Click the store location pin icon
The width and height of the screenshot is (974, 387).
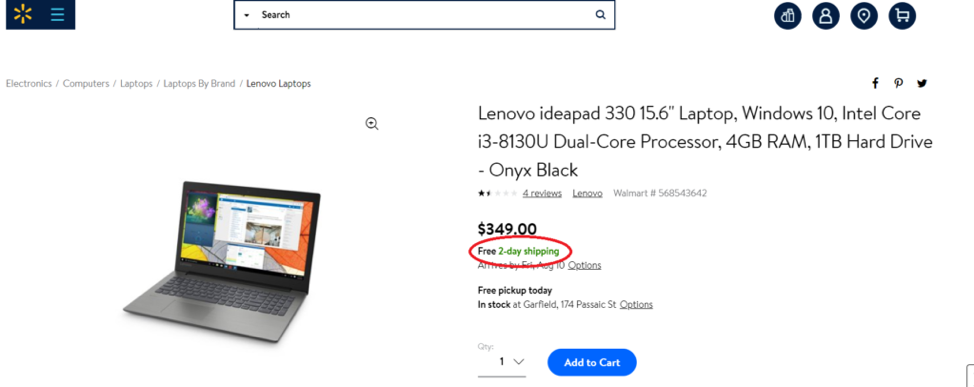tap(863, 16)
